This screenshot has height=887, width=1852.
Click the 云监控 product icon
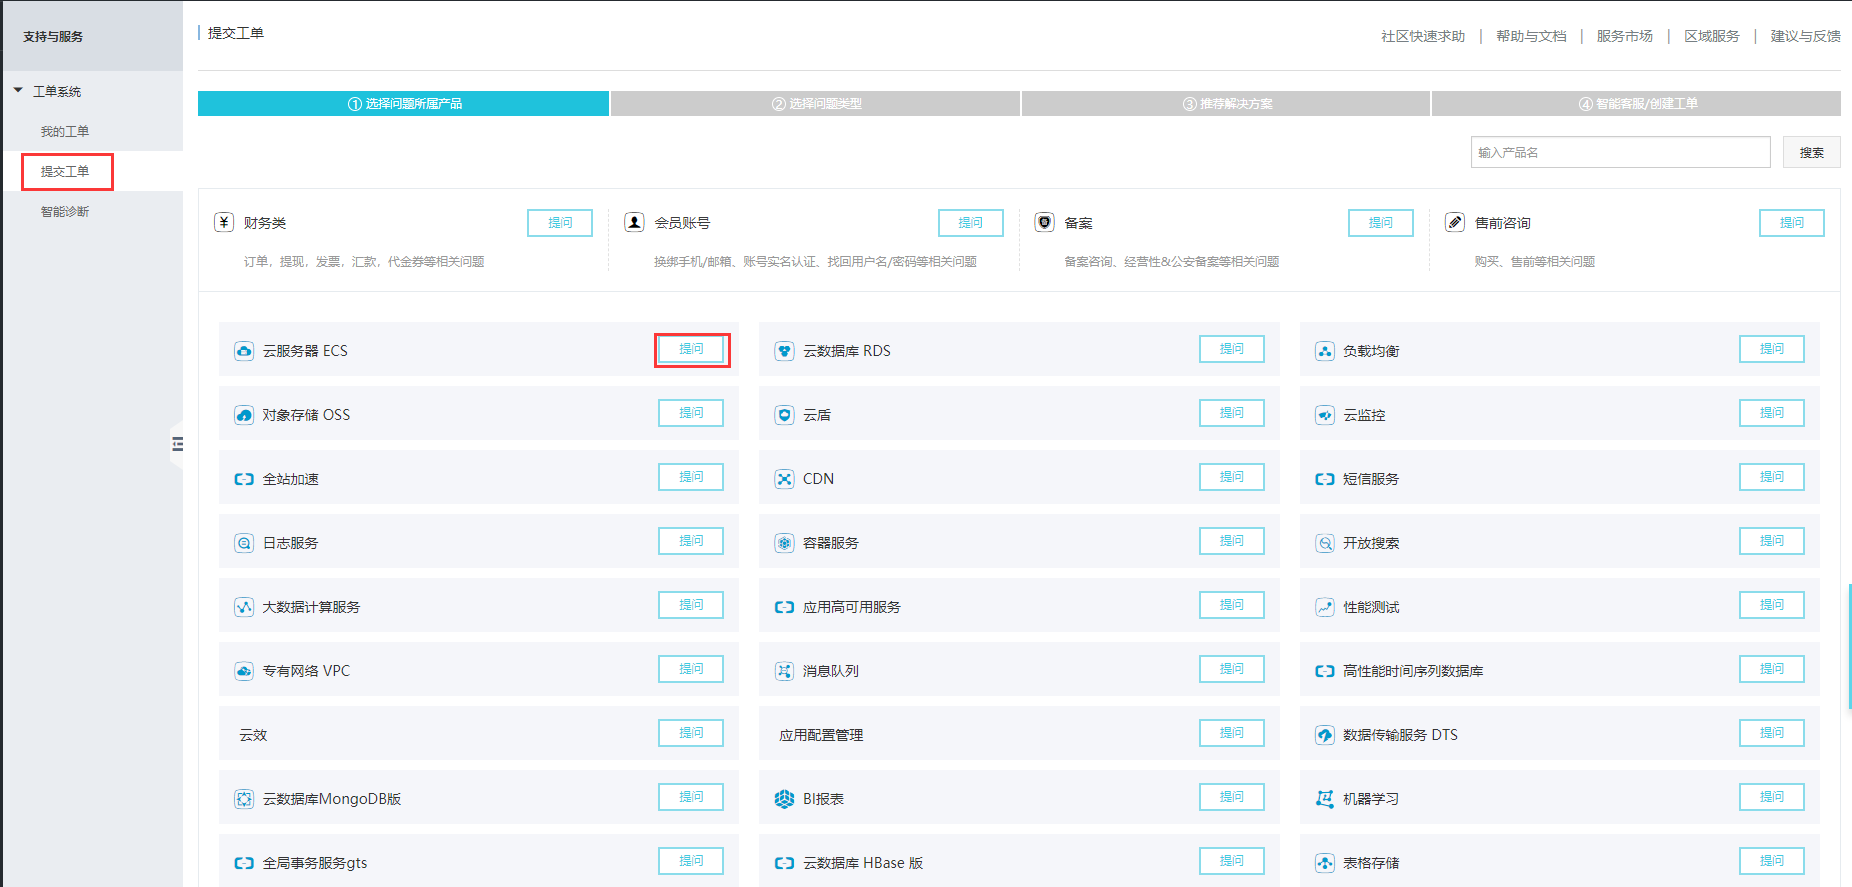click(x=1325, y=415)
